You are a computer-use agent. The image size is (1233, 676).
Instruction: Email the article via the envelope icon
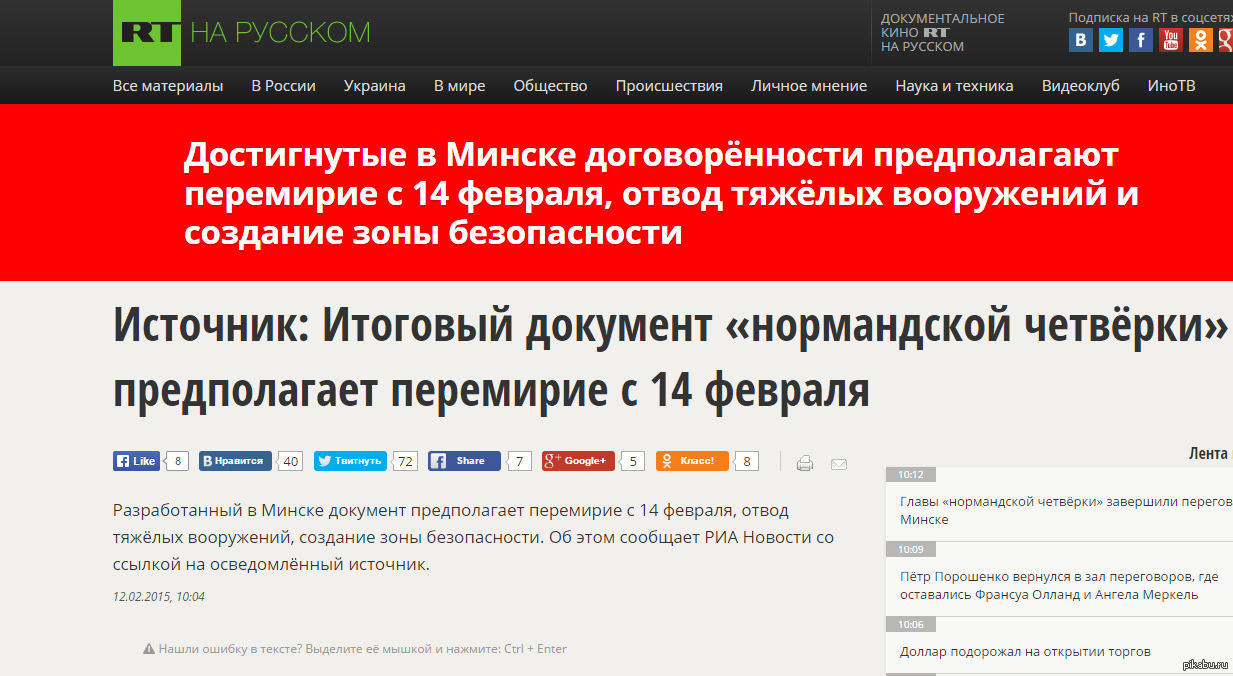839,463
